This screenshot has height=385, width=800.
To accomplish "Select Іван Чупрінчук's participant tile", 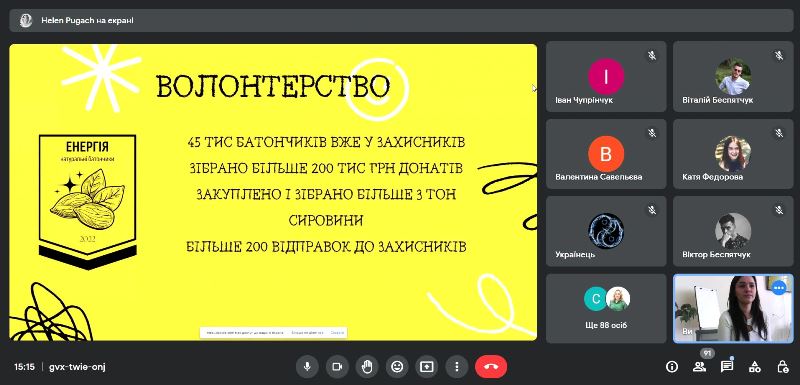I will (606, 76).
